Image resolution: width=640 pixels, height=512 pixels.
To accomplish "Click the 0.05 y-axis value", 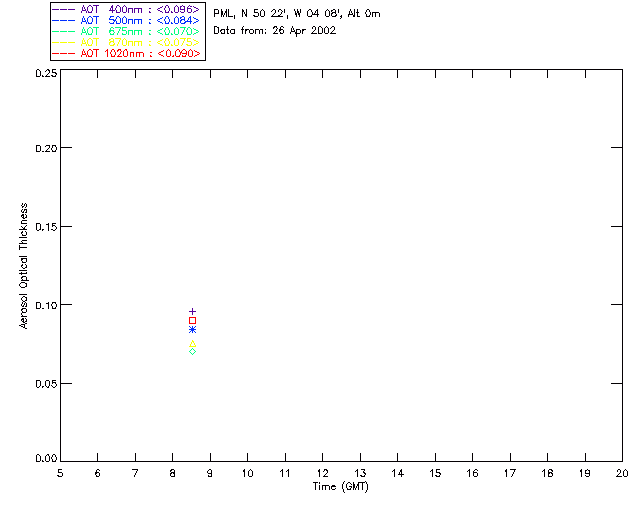I will coord(46,384).
